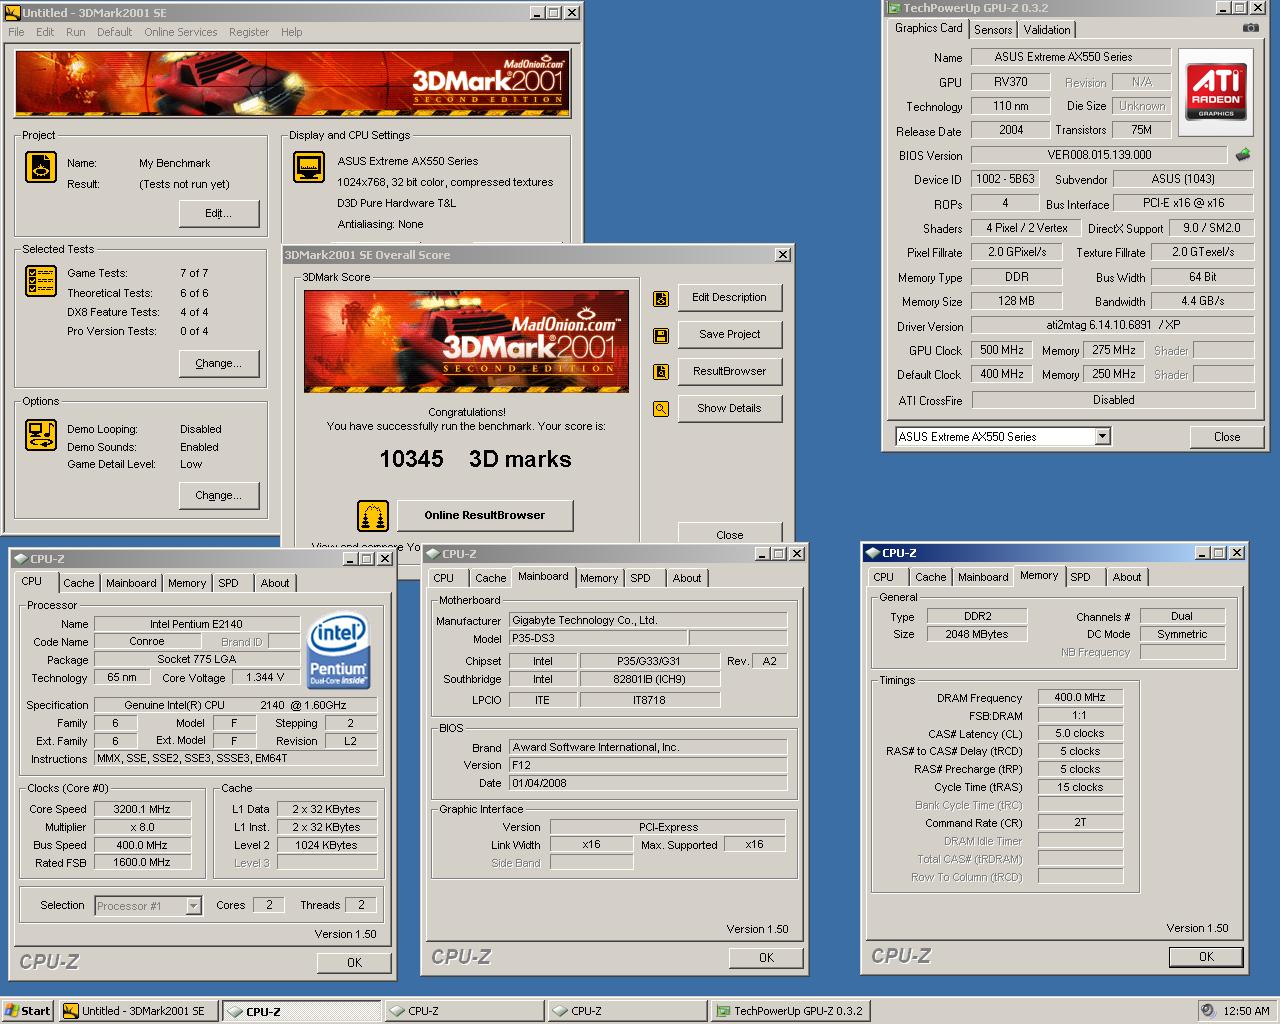Select Memory tab in CPU-Z Mainboard window
Screen dimensions: 1280x1024
coord(599,578)
